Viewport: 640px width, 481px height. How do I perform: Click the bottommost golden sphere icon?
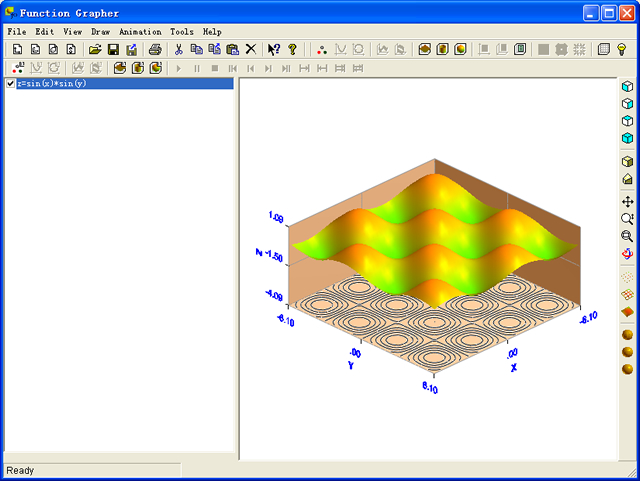click(627, 369)
